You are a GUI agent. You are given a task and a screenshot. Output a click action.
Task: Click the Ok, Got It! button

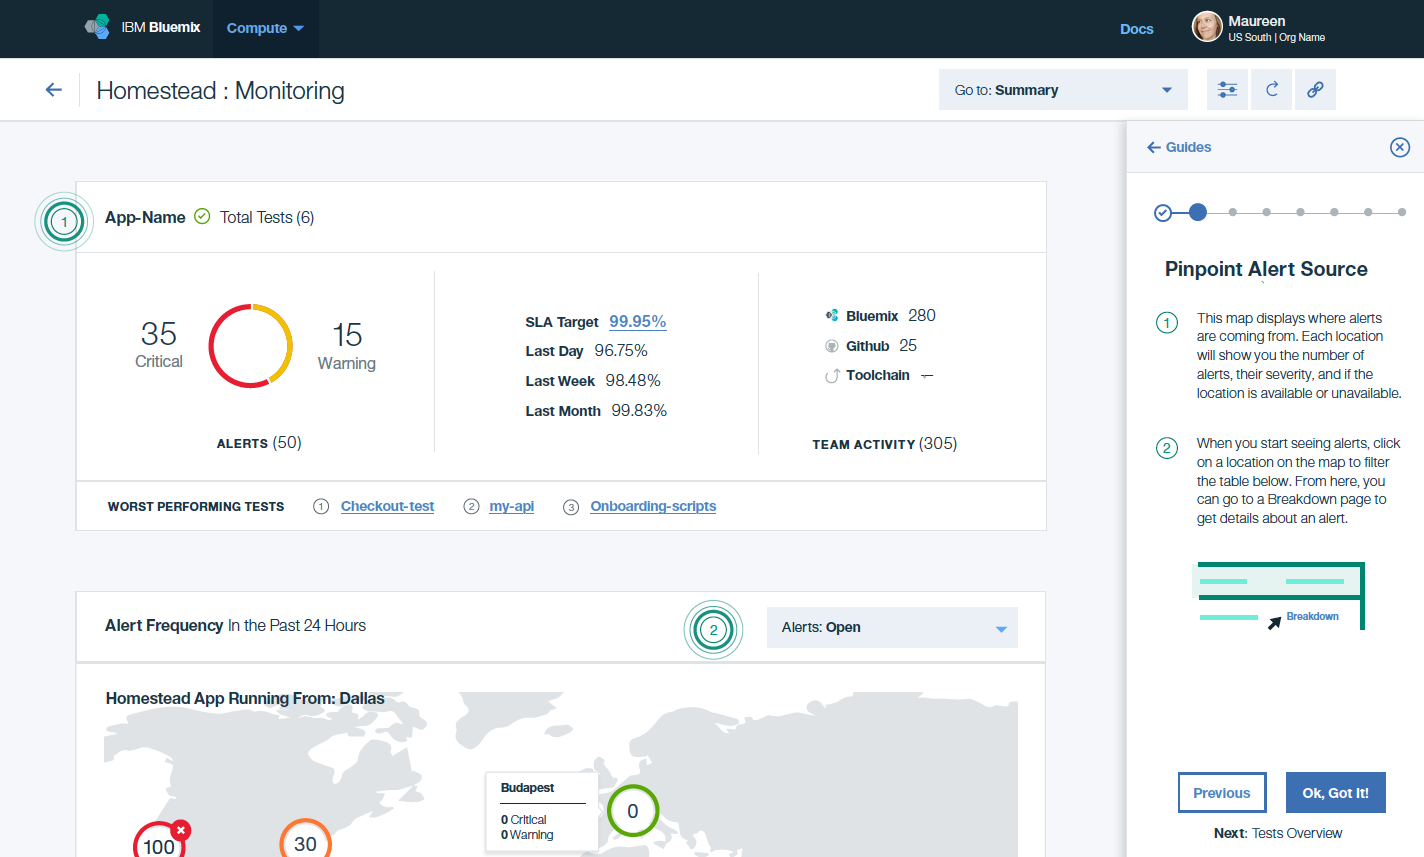tap(1335, 792)
